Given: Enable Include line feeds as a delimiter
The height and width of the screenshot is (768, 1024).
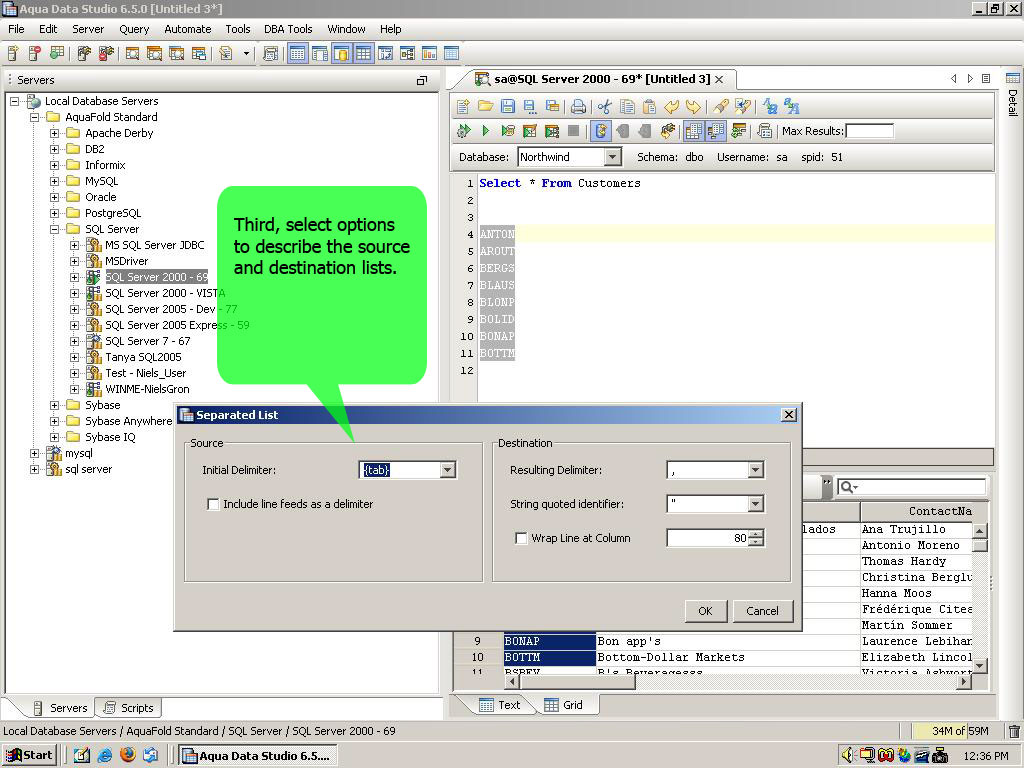Looking at the screenshot, I should tap(213, 504).
